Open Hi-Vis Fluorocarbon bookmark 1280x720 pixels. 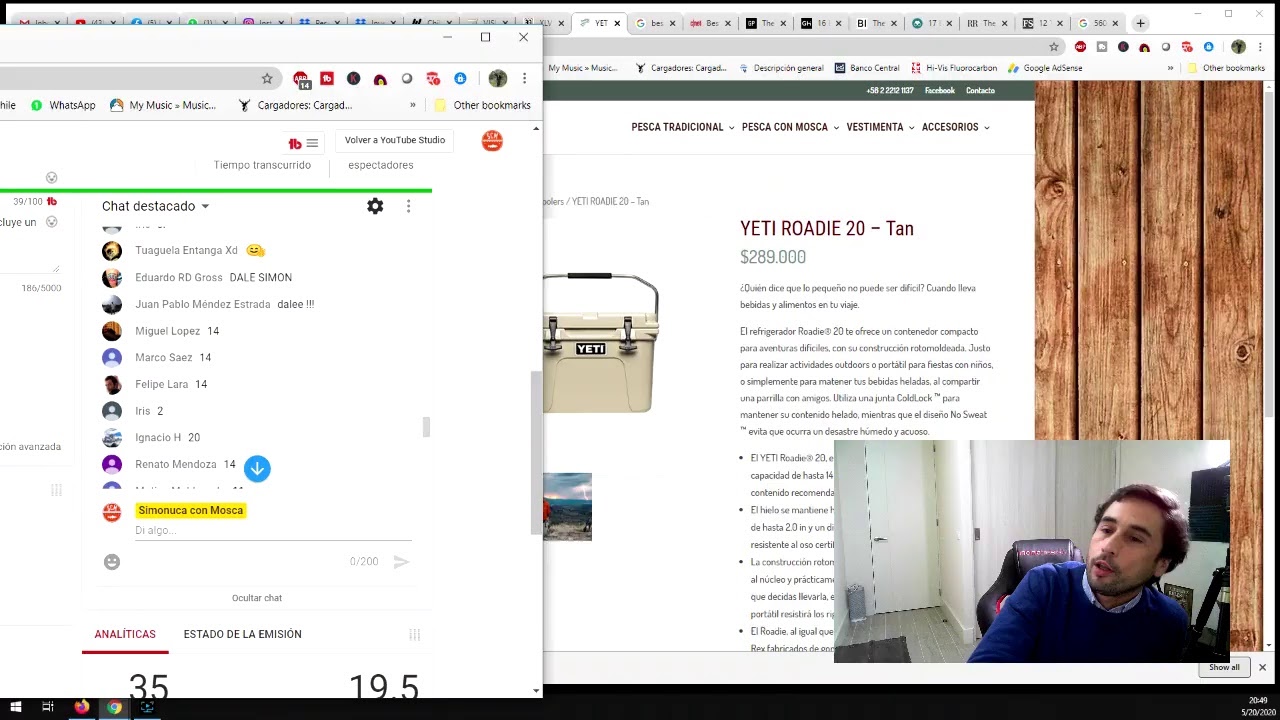(953, 68)
